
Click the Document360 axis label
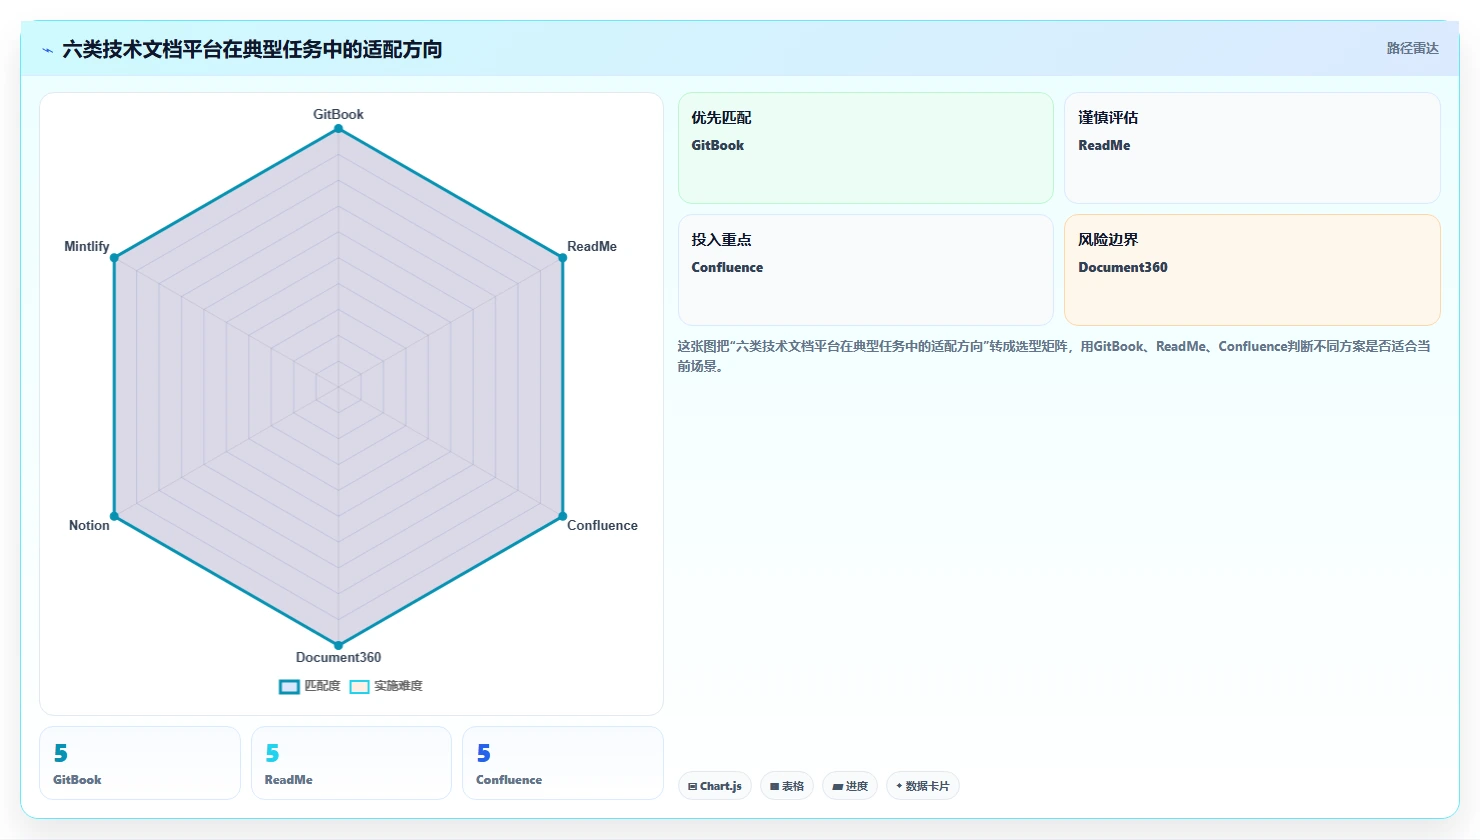[x=338, y=657]
